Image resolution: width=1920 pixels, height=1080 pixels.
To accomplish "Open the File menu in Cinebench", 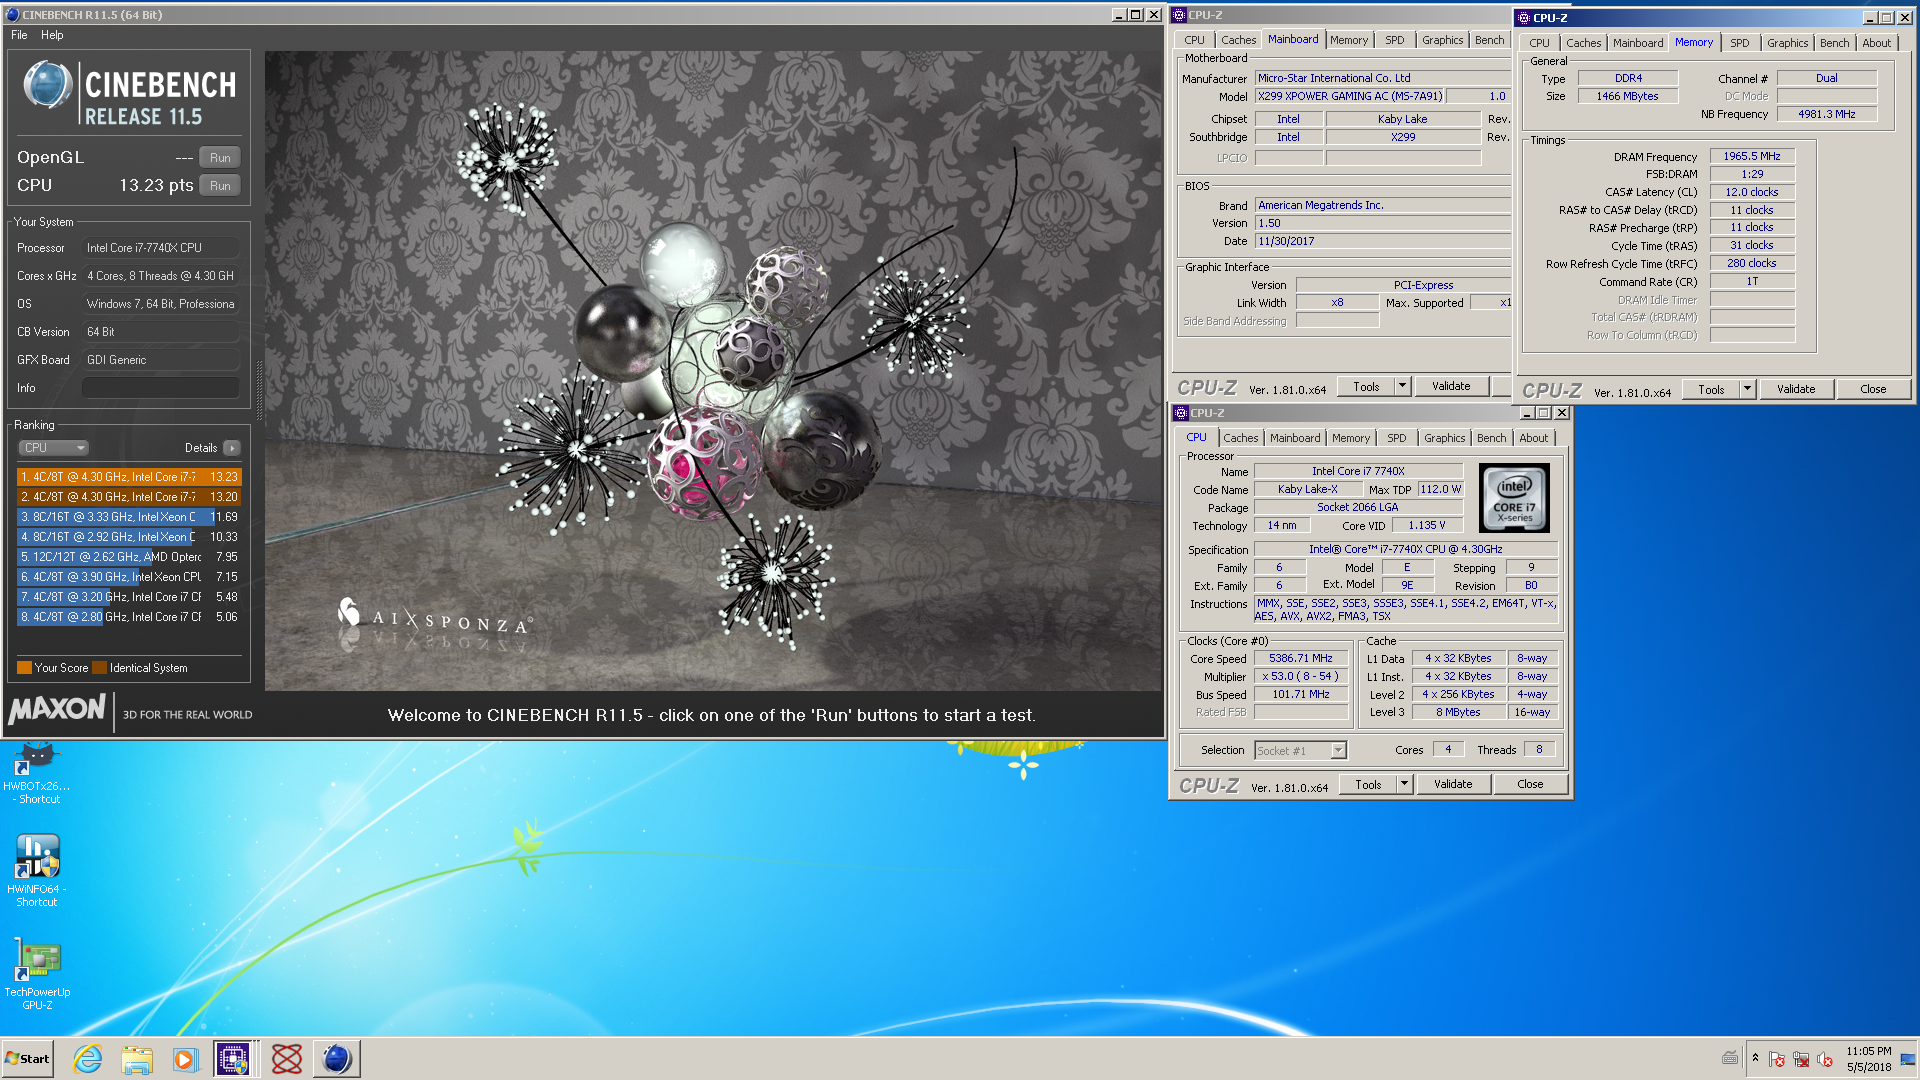I will click(19, 35).
